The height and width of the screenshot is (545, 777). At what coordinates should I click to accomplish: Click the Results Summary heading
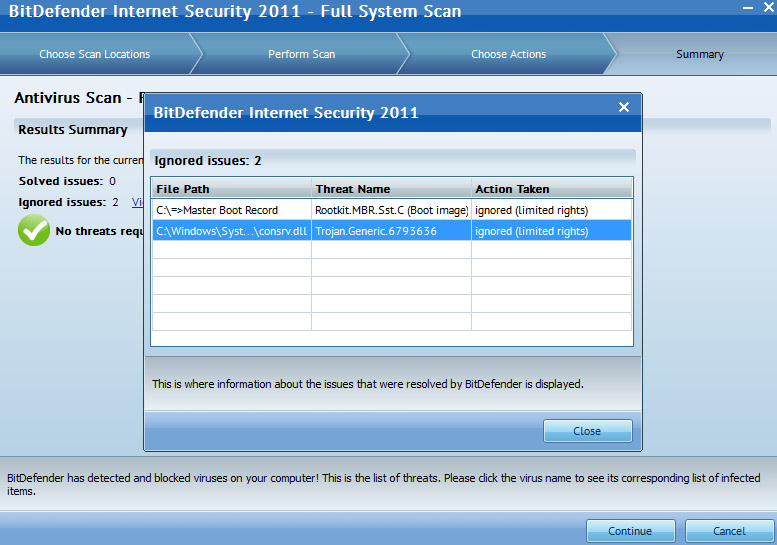coord(73,130)
